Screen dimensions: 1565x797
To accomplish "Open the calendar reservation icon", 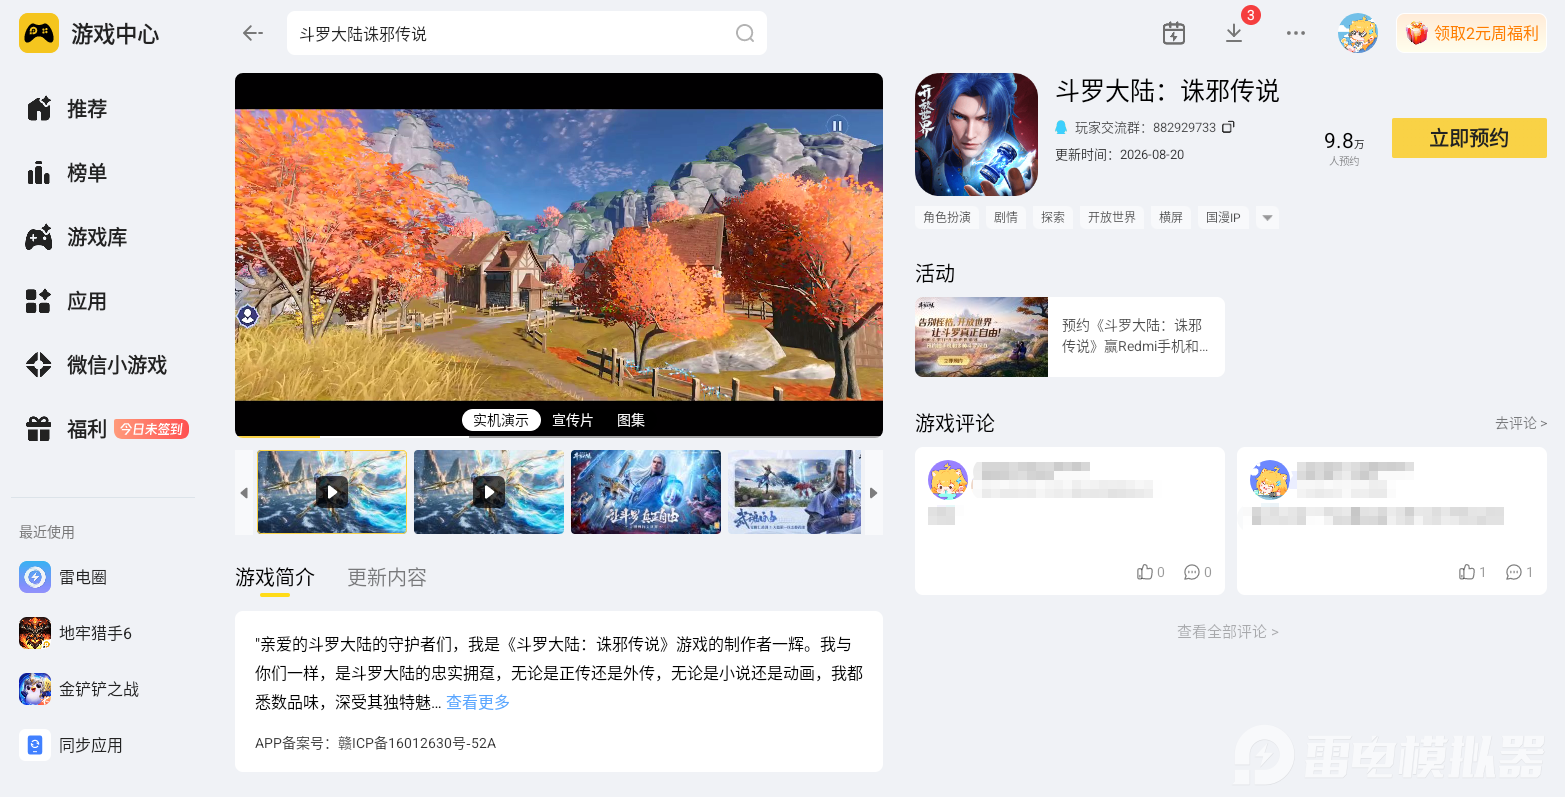I will (1174, 33).
